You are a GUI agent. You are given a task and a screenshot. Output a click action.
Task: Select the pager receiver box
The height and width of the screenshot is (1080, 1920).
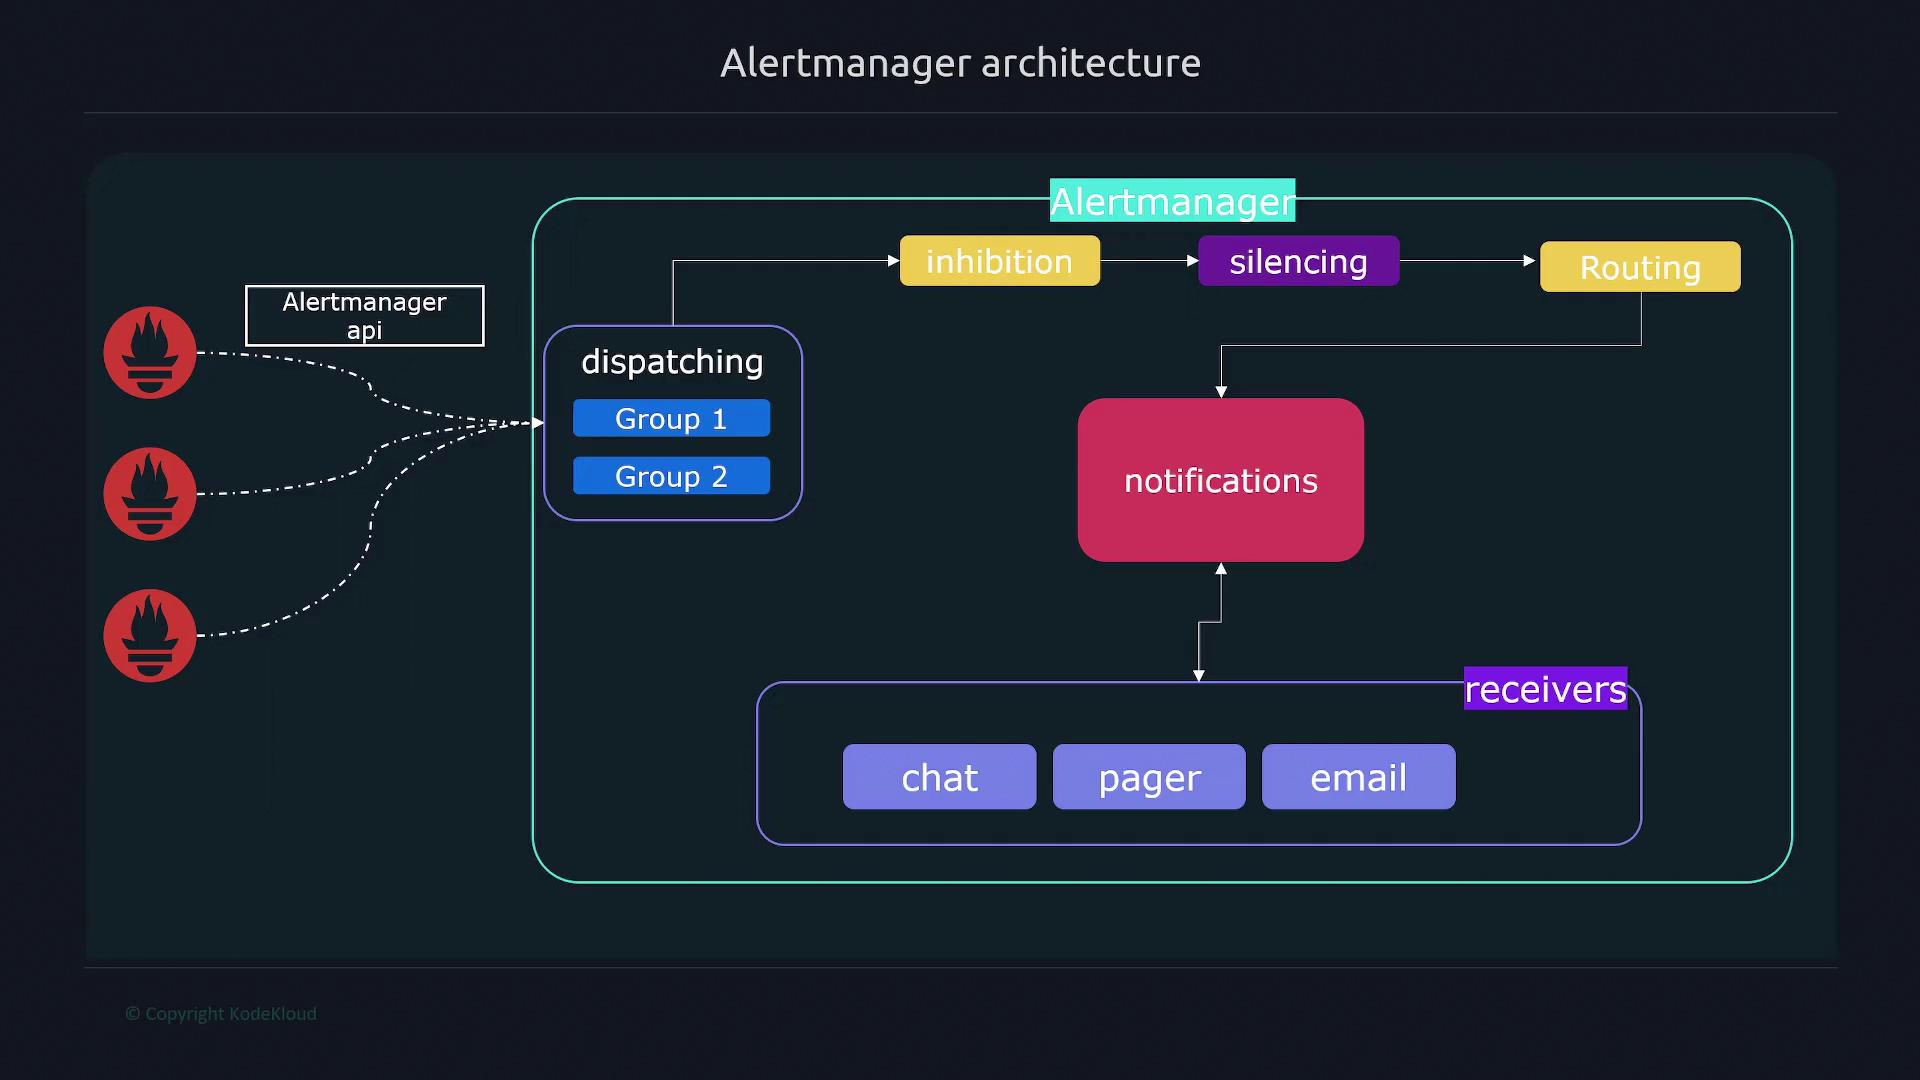[1149, 778]
